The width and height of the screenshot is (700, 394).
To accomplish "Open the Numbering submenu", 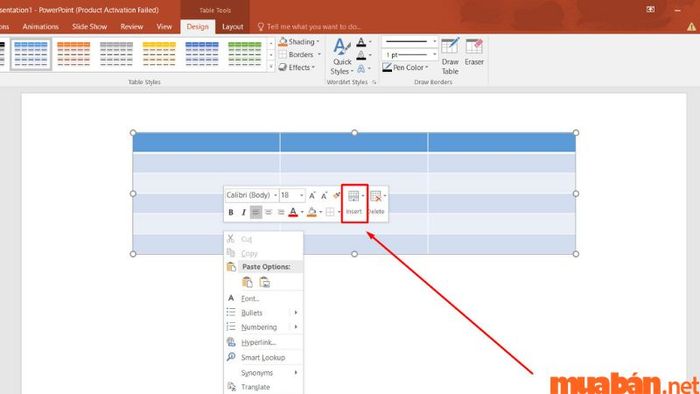I will [x=263, y=327].
